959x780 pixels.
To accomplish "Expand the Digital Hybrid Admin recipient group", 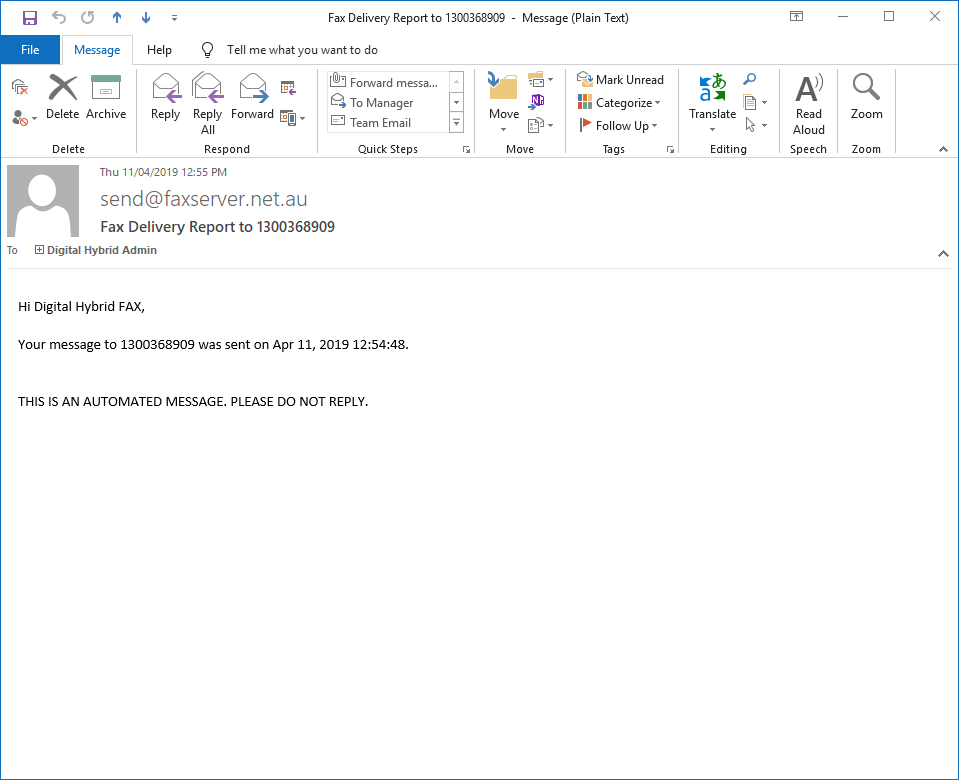I will 39,250.
